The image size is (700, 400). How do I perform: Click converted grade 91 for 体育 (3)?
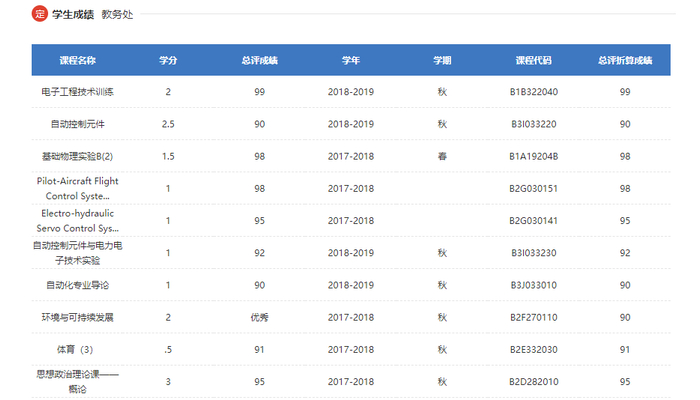(x=625, y=350)
